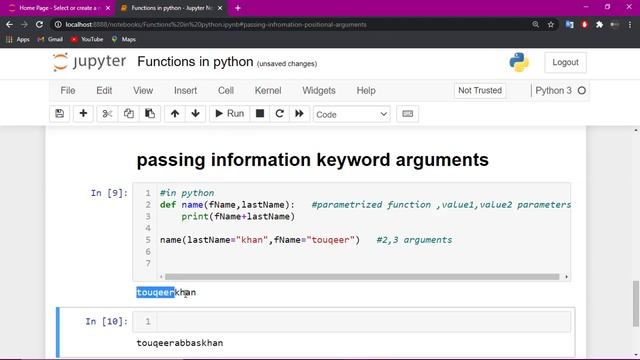Click the touqeerabbaskhan output text
Screen dimensions: 640x360
pos(180,343)
